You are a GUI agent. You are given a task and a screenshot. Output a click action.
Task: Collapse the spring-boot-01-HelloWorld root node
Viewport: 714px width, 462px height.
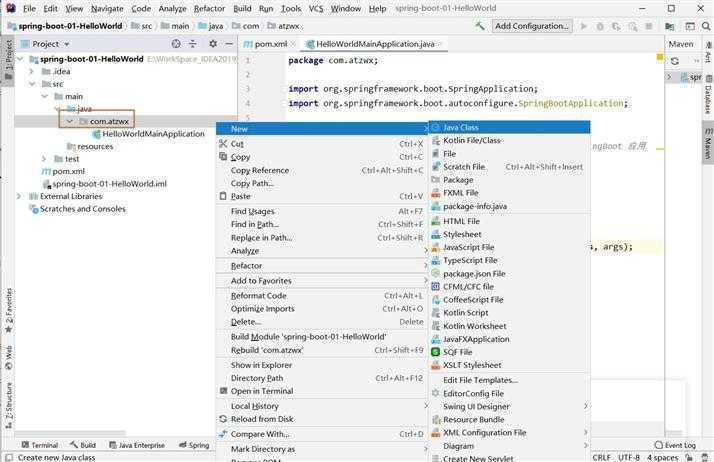tap(20, 59)
